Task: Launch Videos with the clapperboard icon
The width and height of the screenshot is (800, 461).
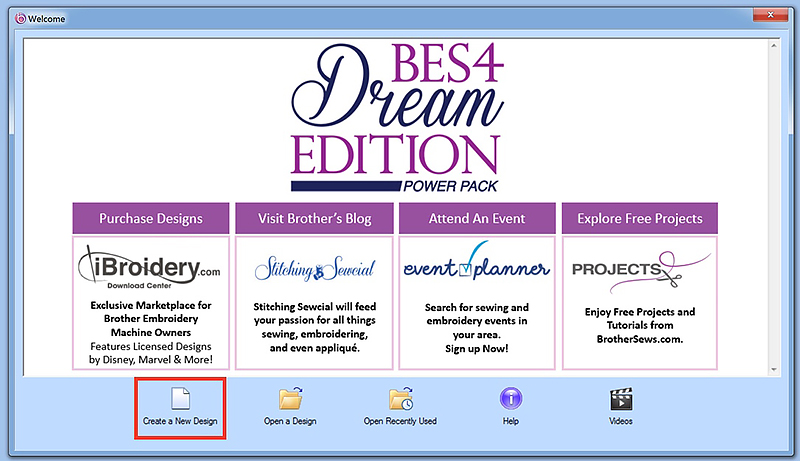Action: click(620, 399)
